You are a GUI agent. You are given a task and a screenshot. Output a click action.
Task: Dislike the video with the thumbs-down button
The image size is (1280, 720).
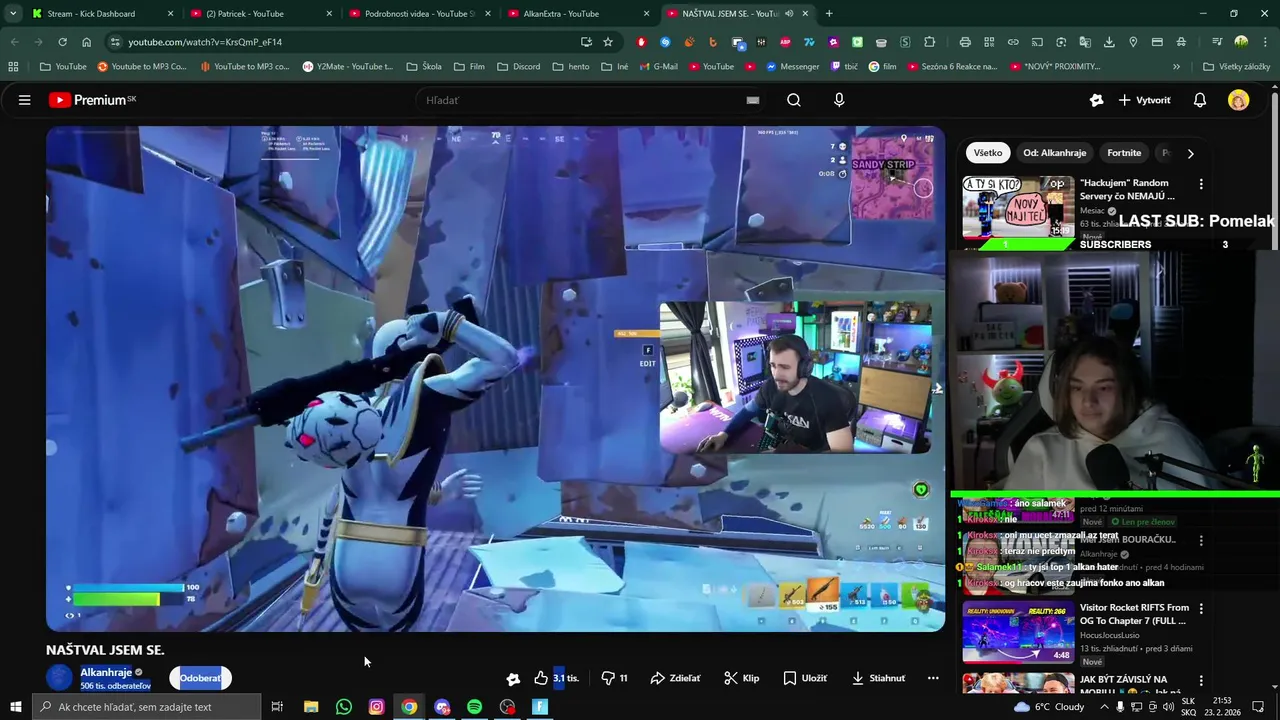pos(614,678)
